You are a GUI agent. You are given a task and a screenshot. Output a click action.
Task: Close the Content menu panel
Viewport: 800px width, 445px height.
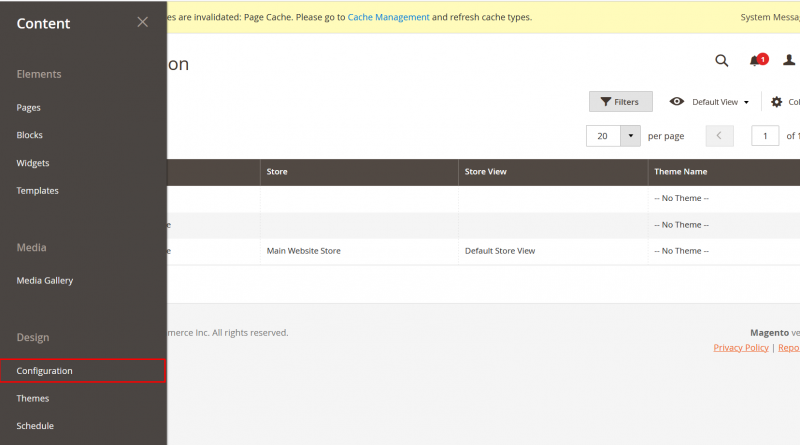click(x=142, y=22)
